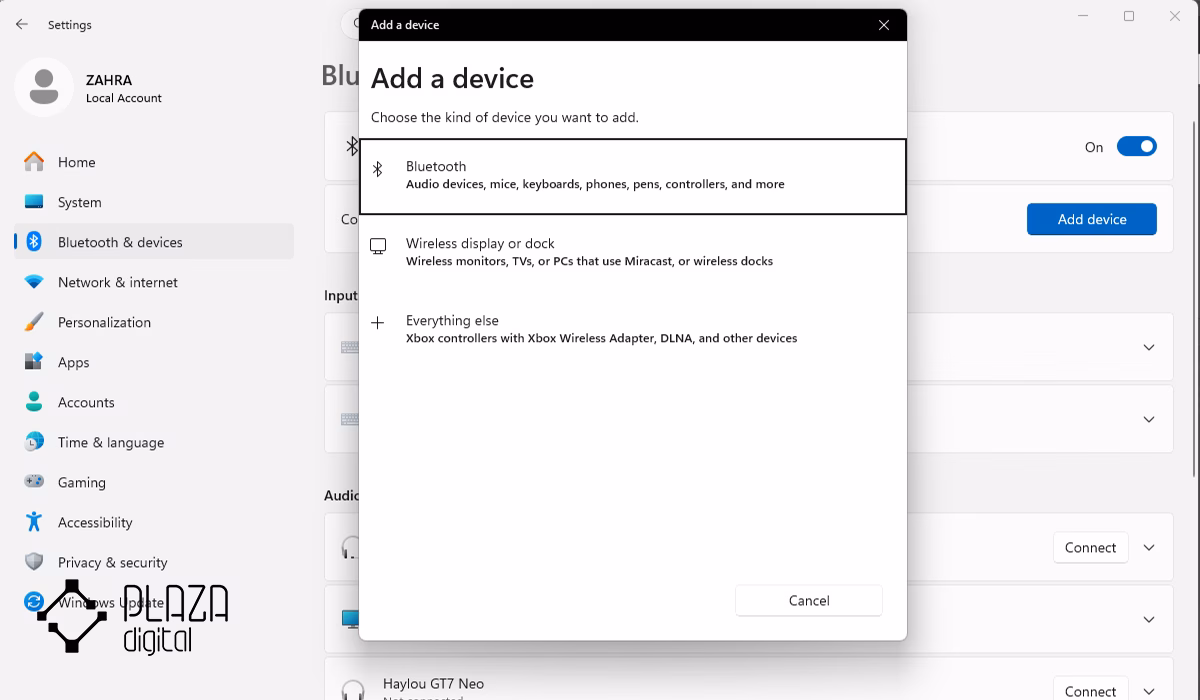Screen dimensions: 1200x700
Task: Expand the first Input device row chevron
Action: click(1149, 347)
